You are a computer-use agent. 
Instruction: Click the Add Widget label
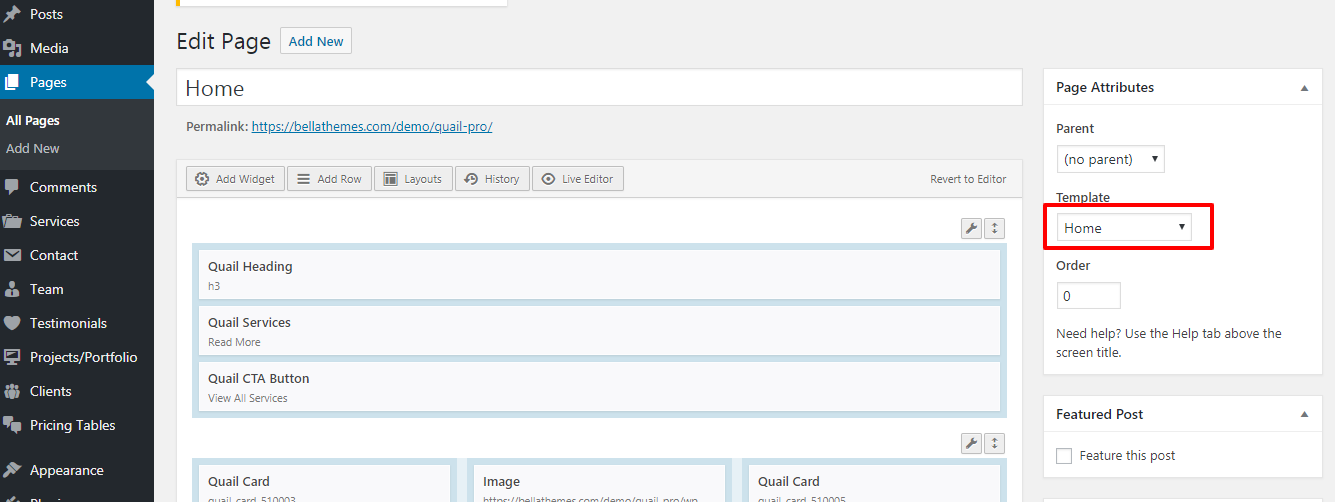click(245, 179)
